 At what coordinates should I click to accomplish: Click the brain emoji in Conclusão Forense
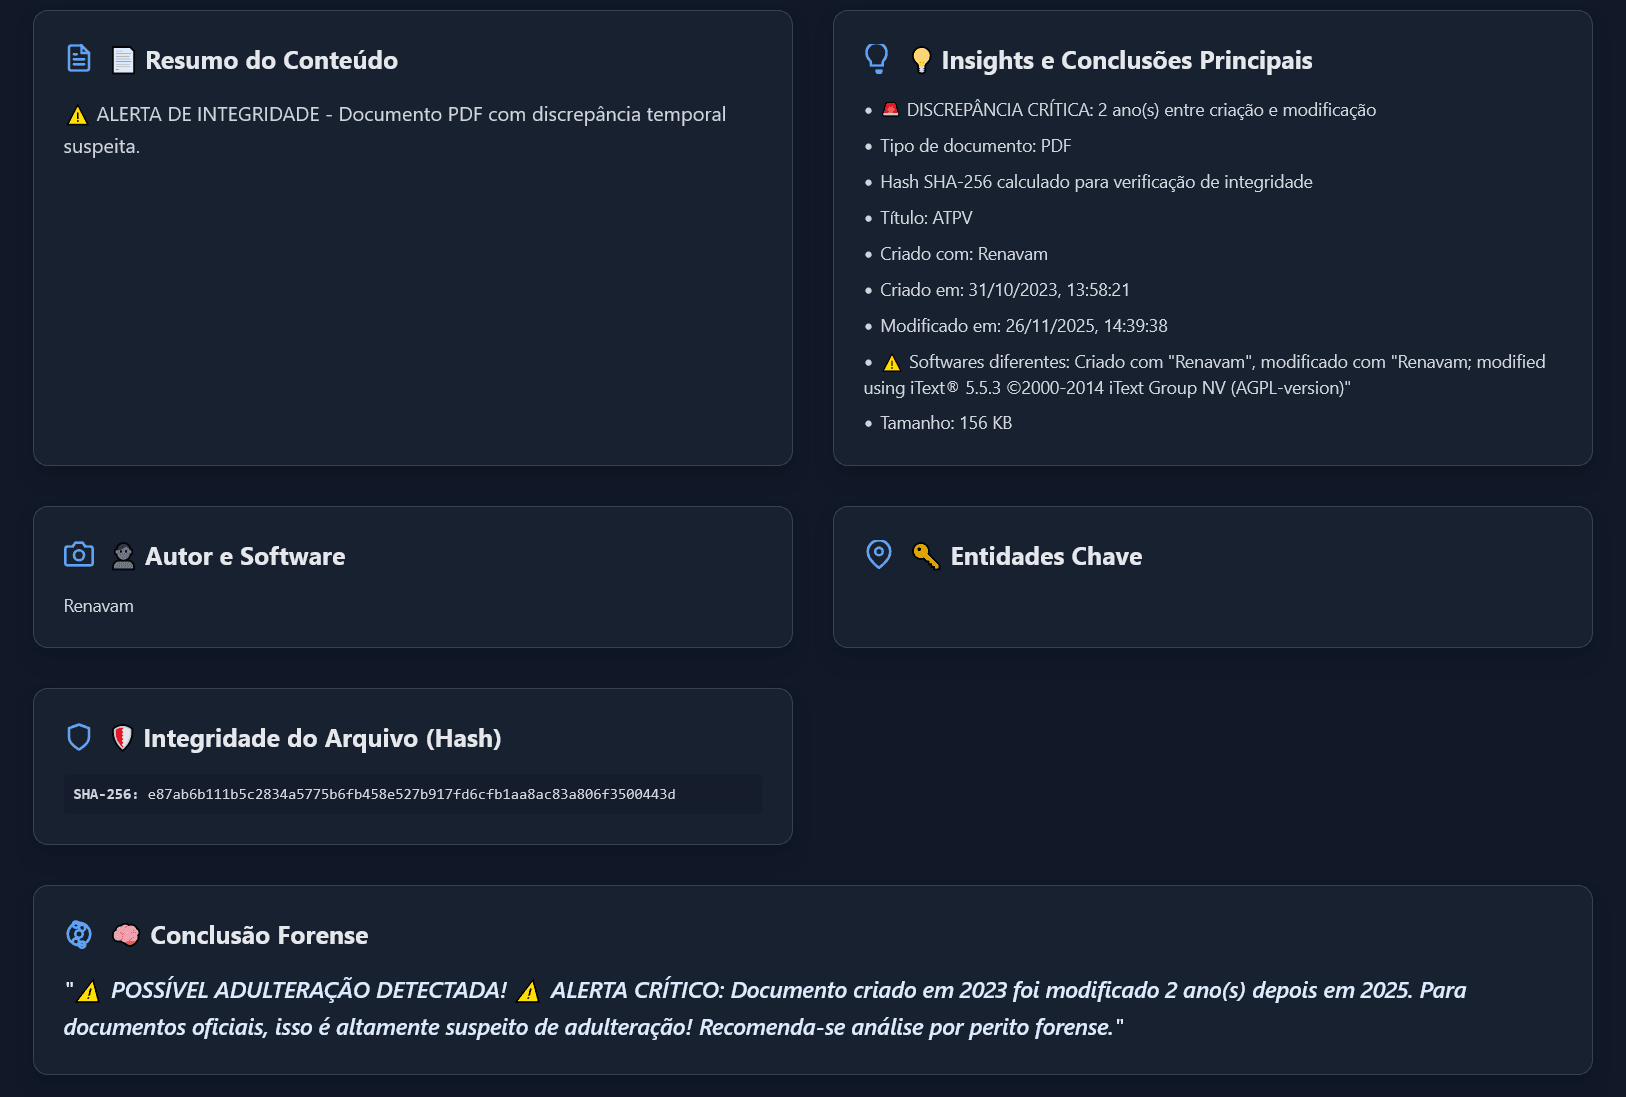[x=125, y=935]
